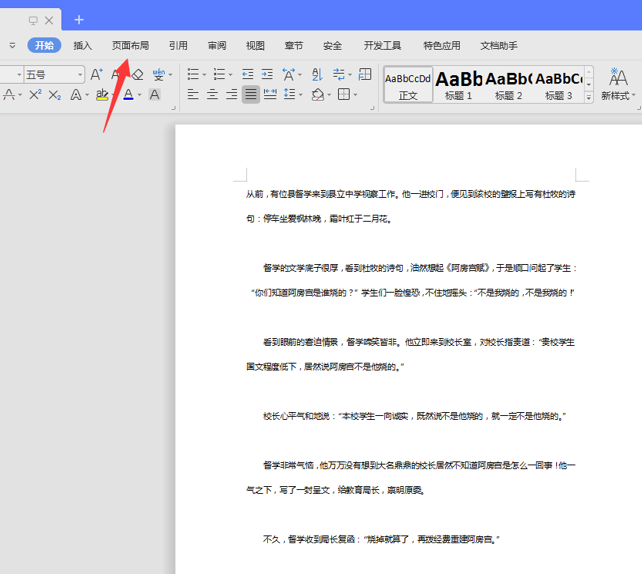Open the bullets style dropdown arrow

click(204, 75)
